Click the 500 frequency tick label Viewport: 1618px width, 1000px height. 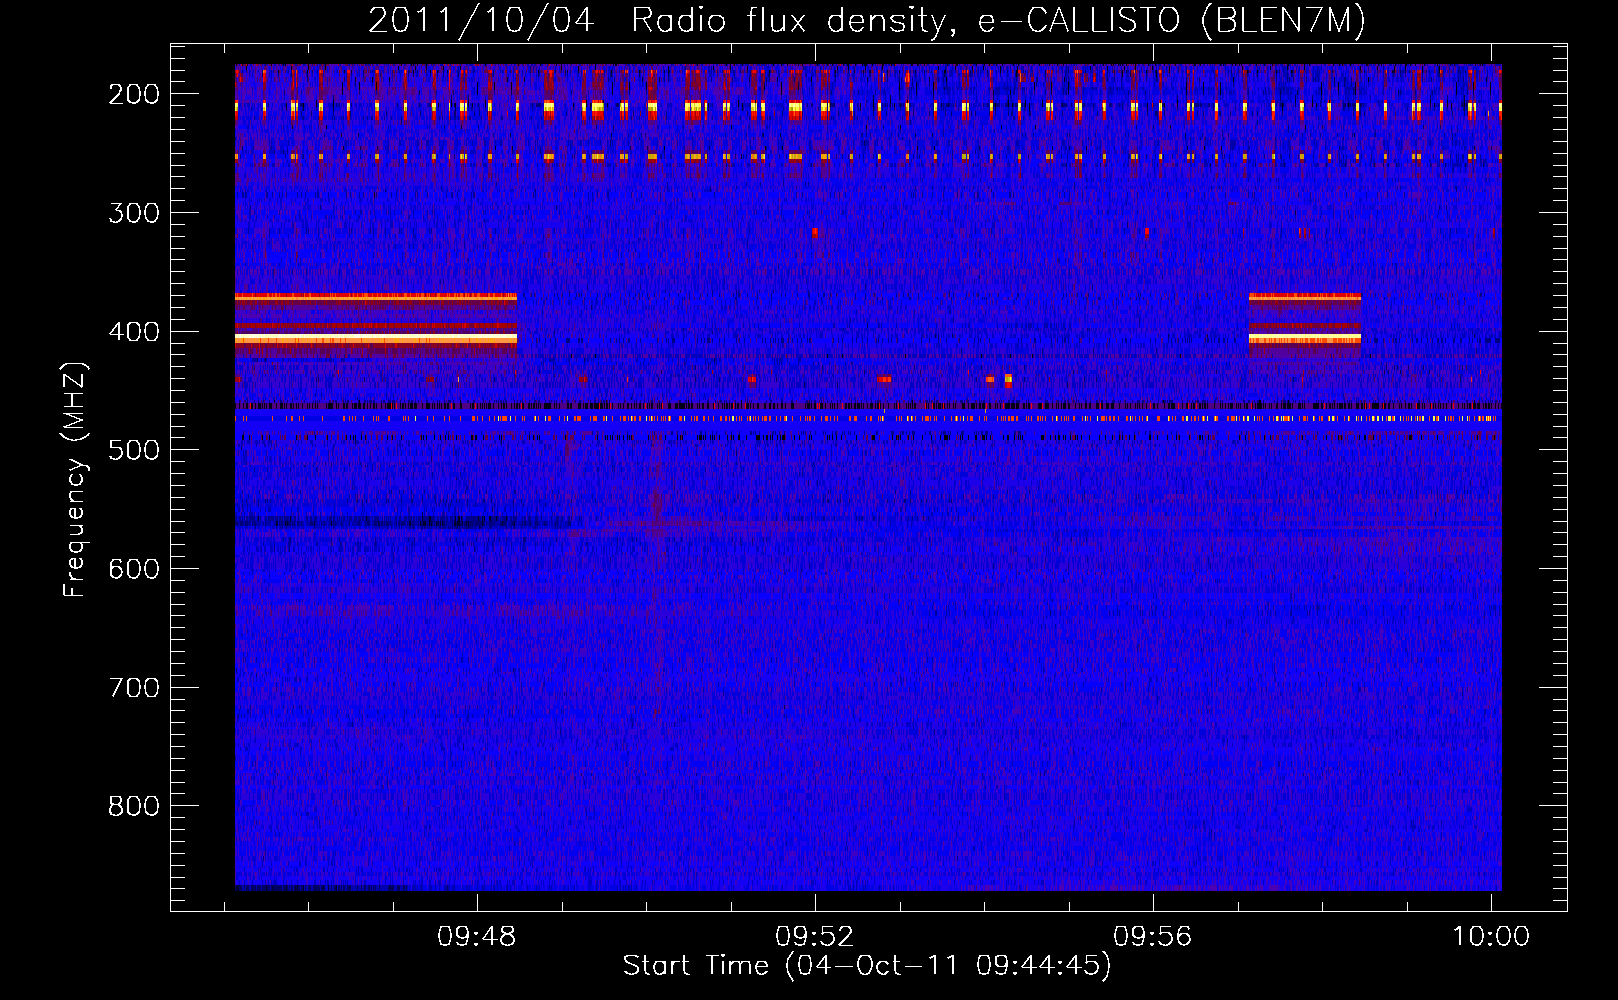pyautogui.click(x=134, y=450)
